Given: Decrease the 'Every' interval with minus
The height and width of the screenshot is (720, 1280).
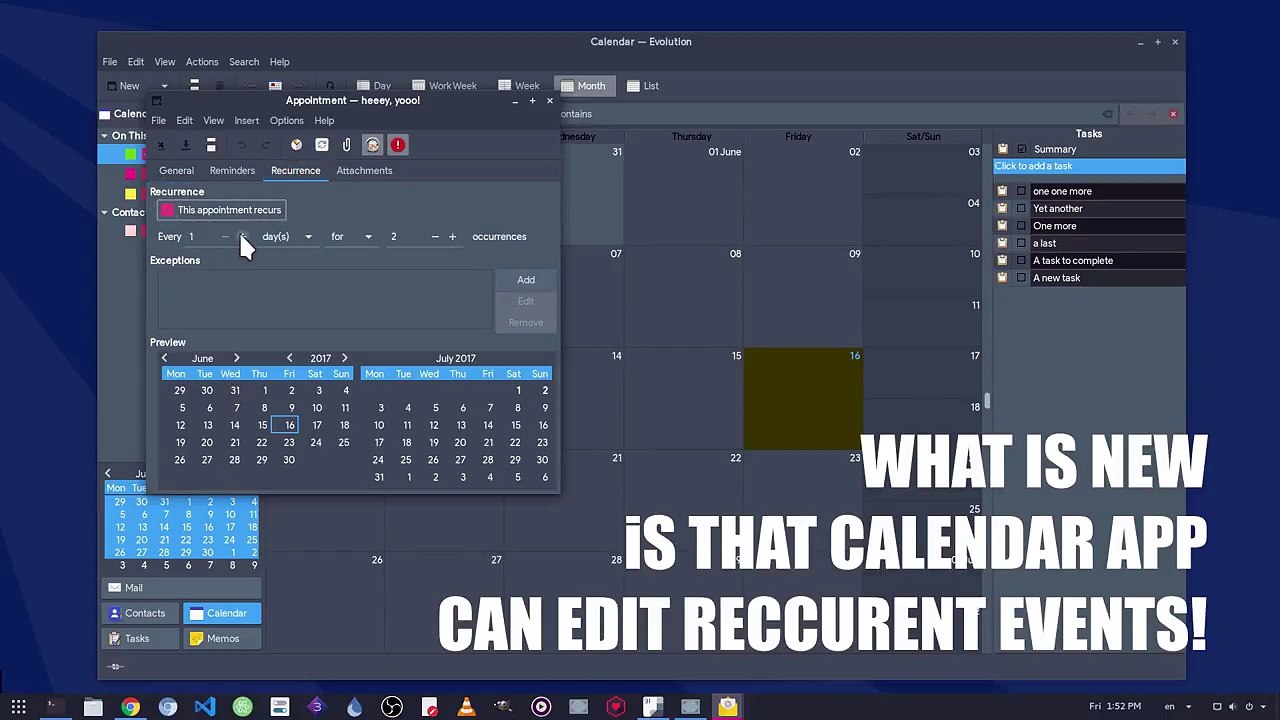Looking at the screenshot, I should click(225, 237).
